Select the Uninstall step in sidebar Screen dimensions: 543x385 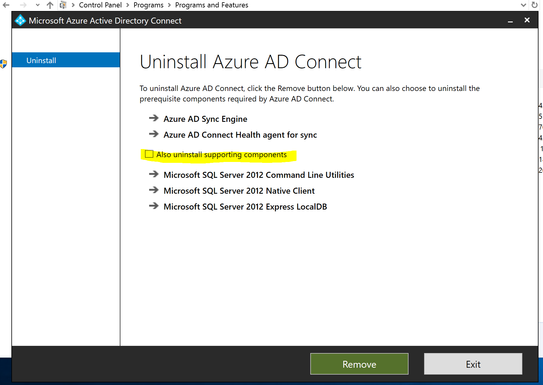(66, 60)
